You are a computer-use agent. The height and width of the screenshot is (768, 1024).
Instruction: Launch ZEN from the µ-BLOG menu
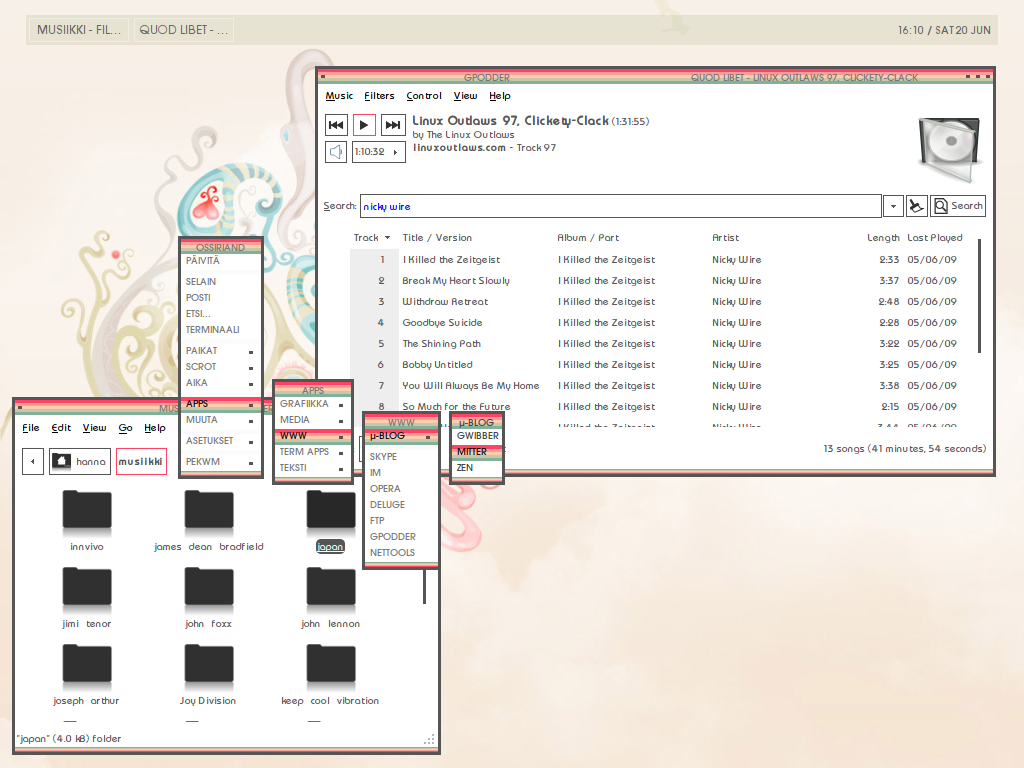(477, 468)
